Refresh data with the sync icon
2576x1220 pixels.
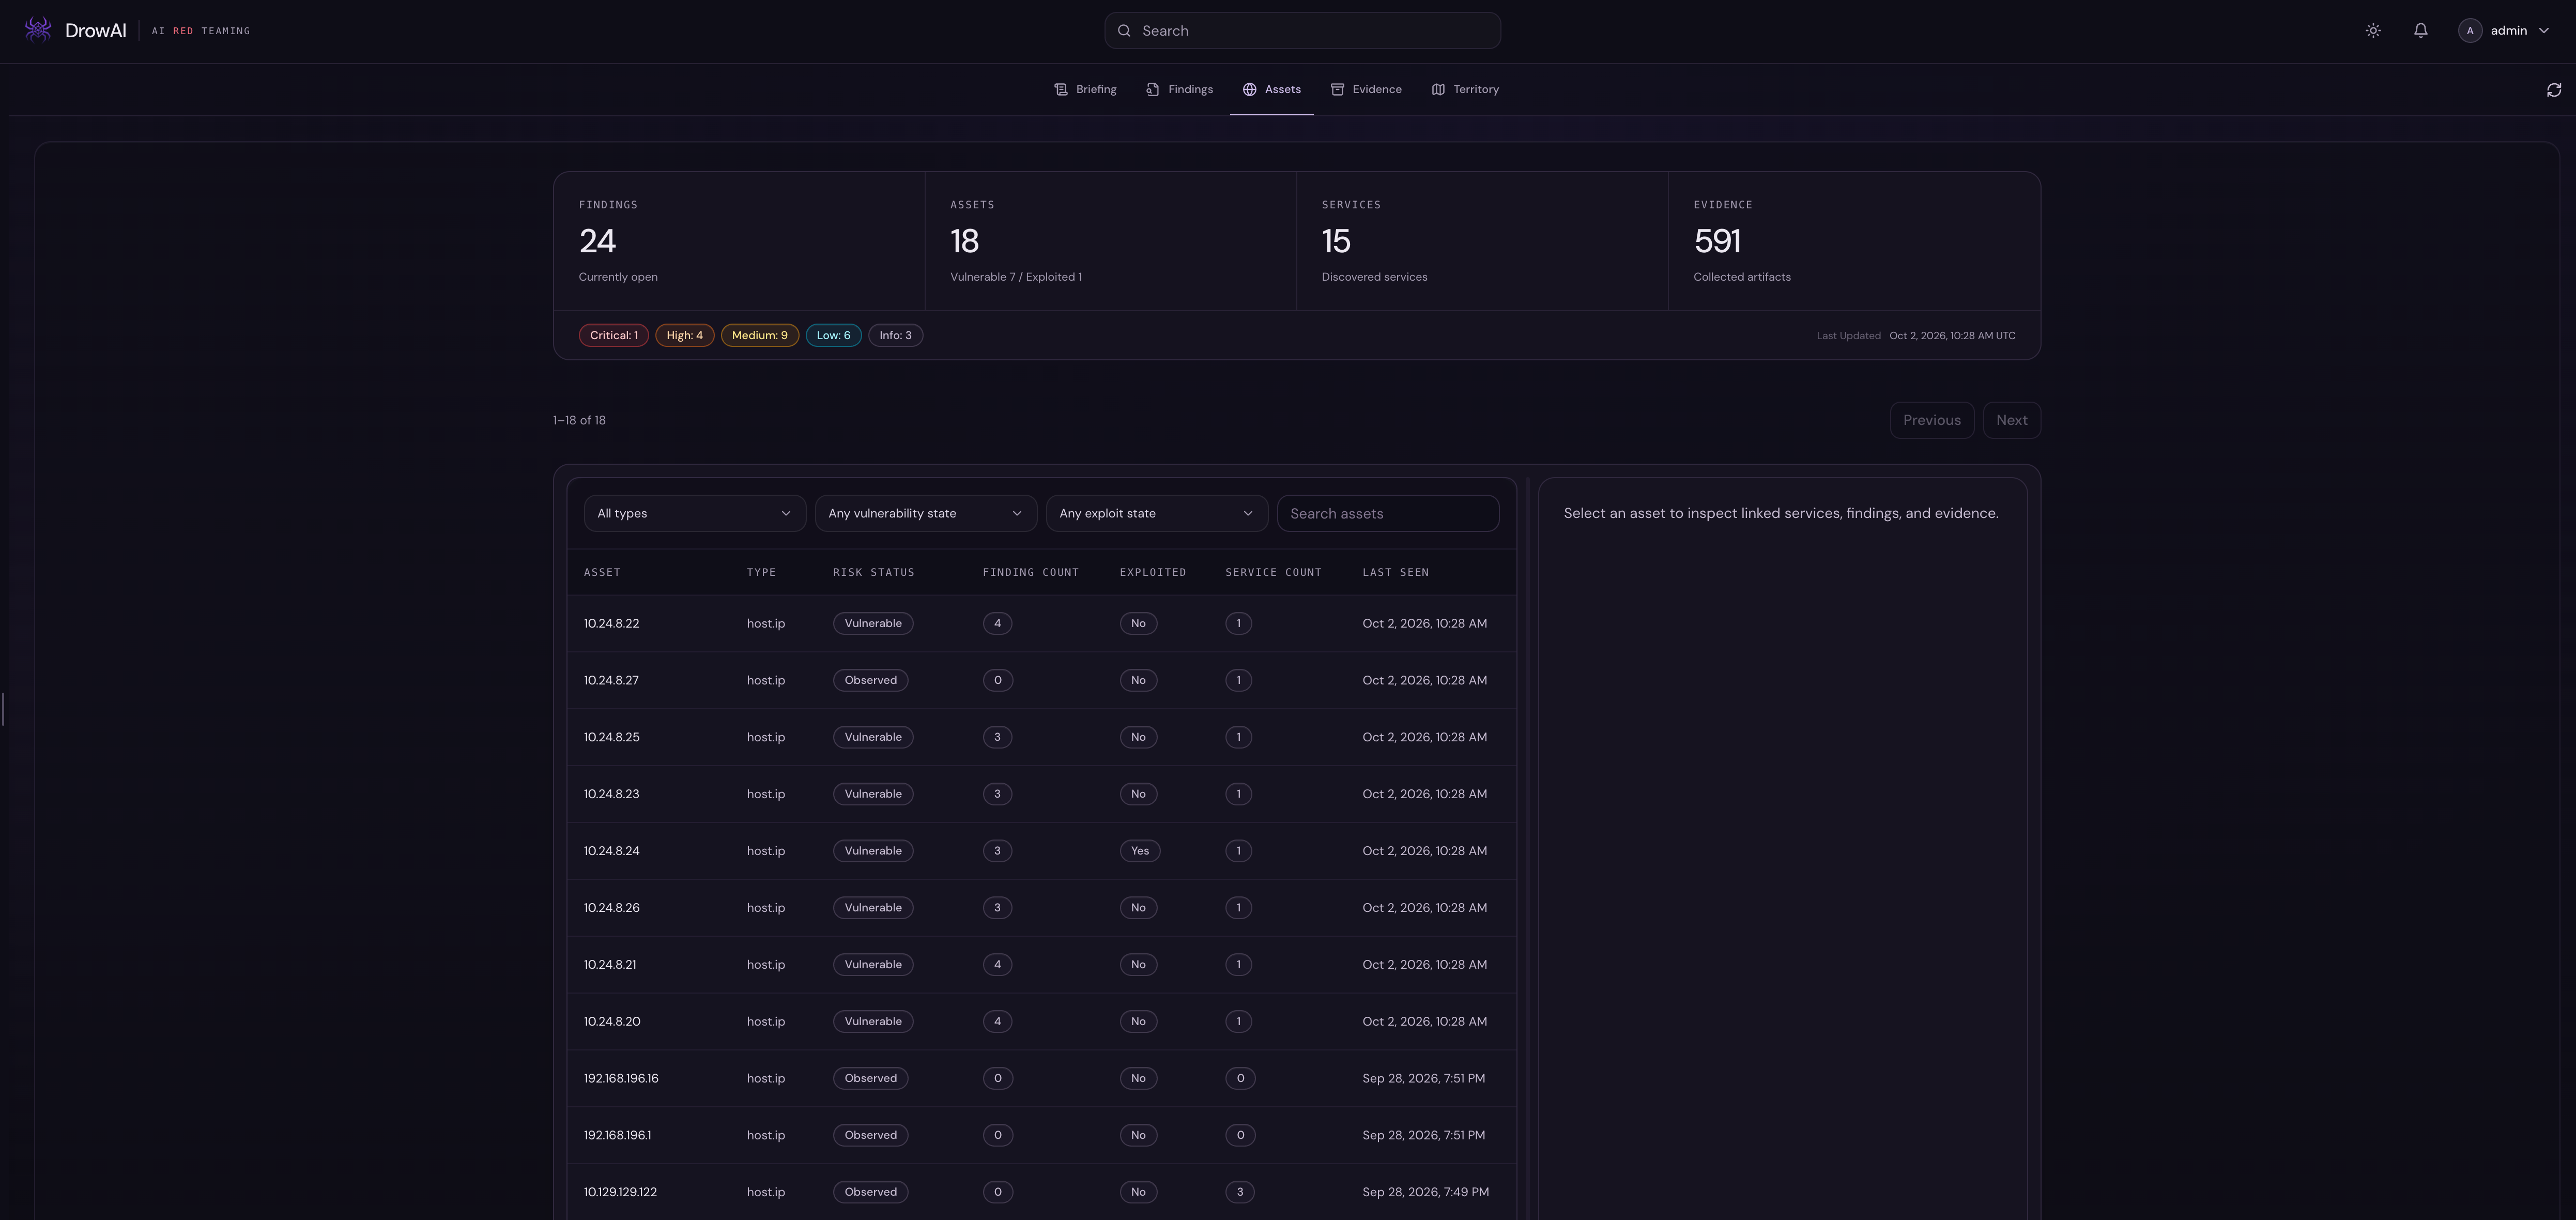click(x=2553, y=90)
